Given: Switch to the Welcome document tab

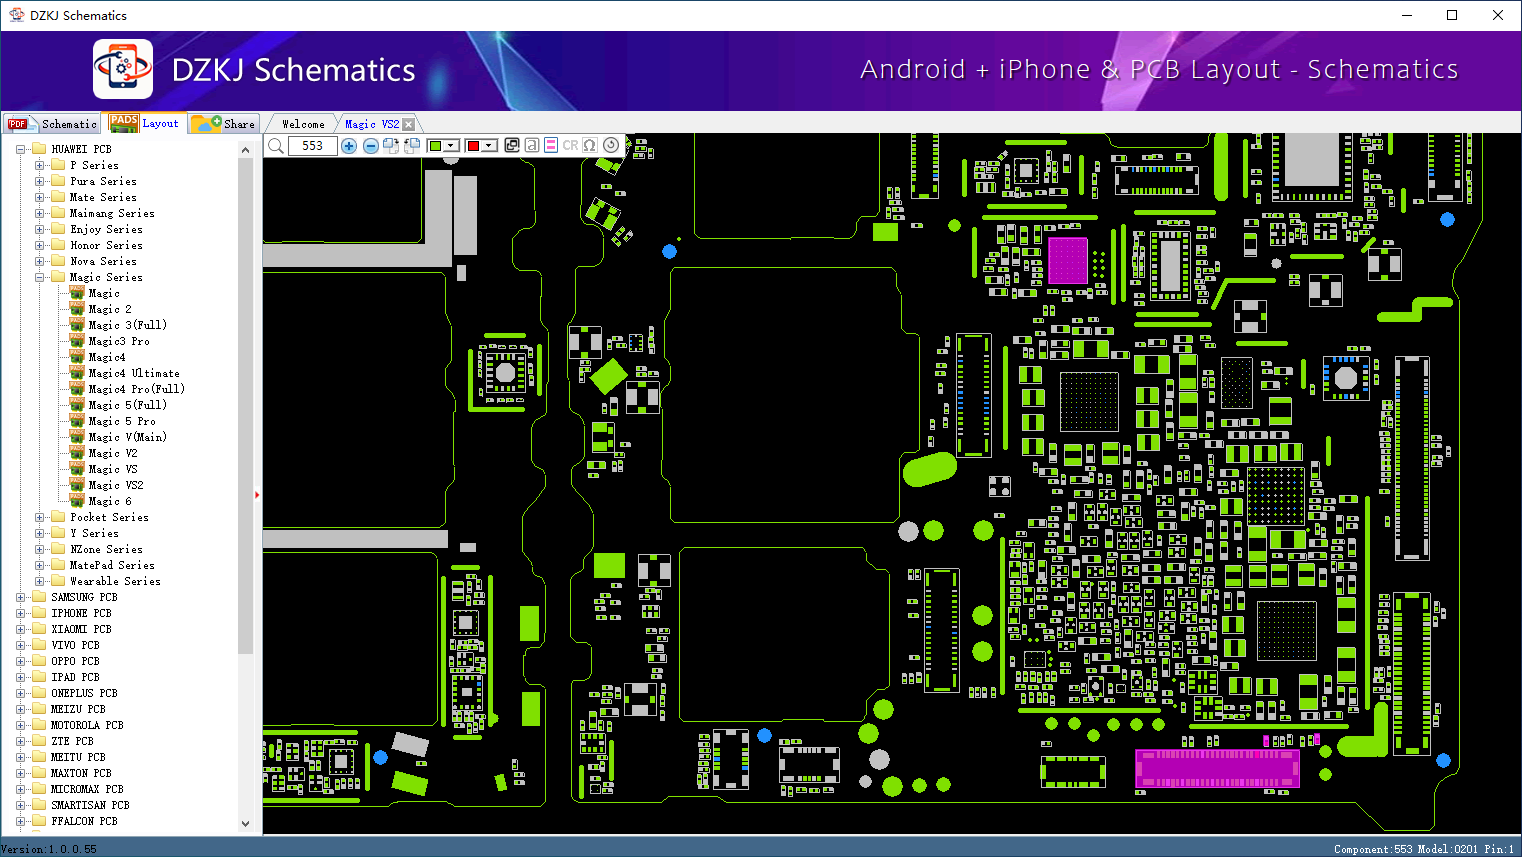Looking at the screenshot, I should pos(303,124).
